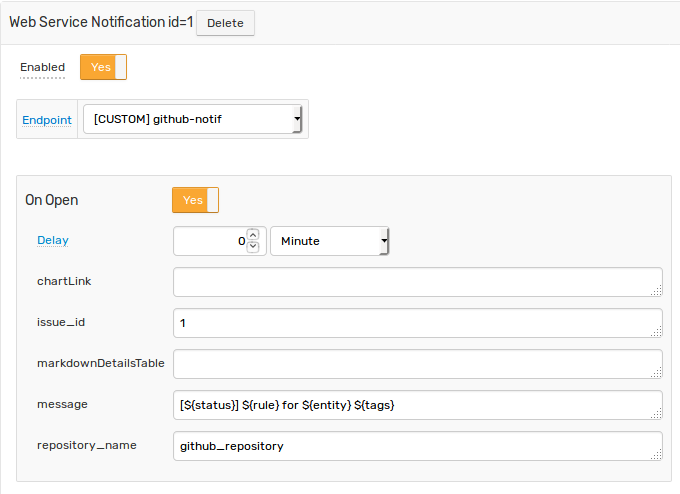The height and width of the screenshot is (494, 680).
Task: Toggle the On Open switch
Action: [x=195, y=200]
